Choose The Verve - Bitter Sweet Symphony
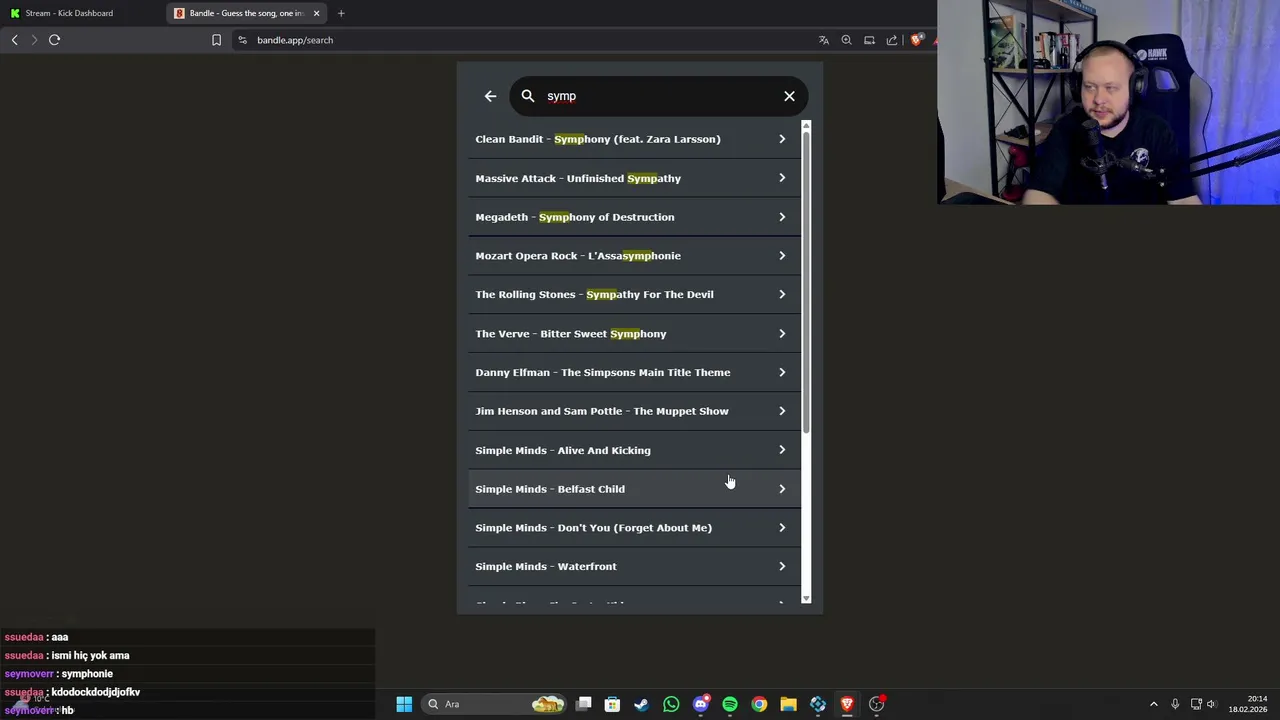Viewport: 1280px width, 720px height. tap(634, 333)
